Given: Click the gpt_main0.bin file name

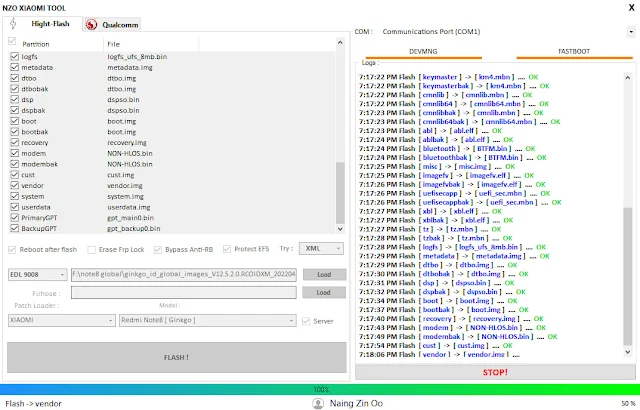Looking at the screenshot, I should pos(131,217).
